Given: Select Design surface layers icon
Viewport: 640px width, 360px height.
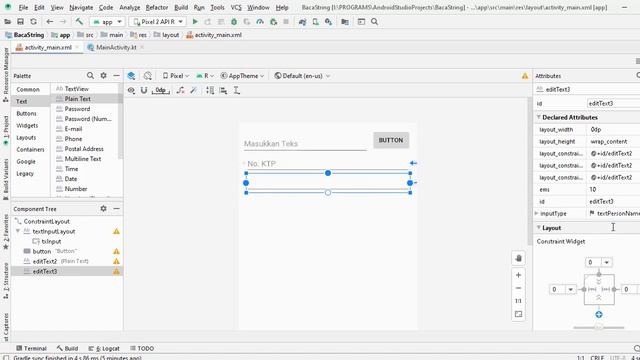Looking at the screenshot, I should coord(131,76).
